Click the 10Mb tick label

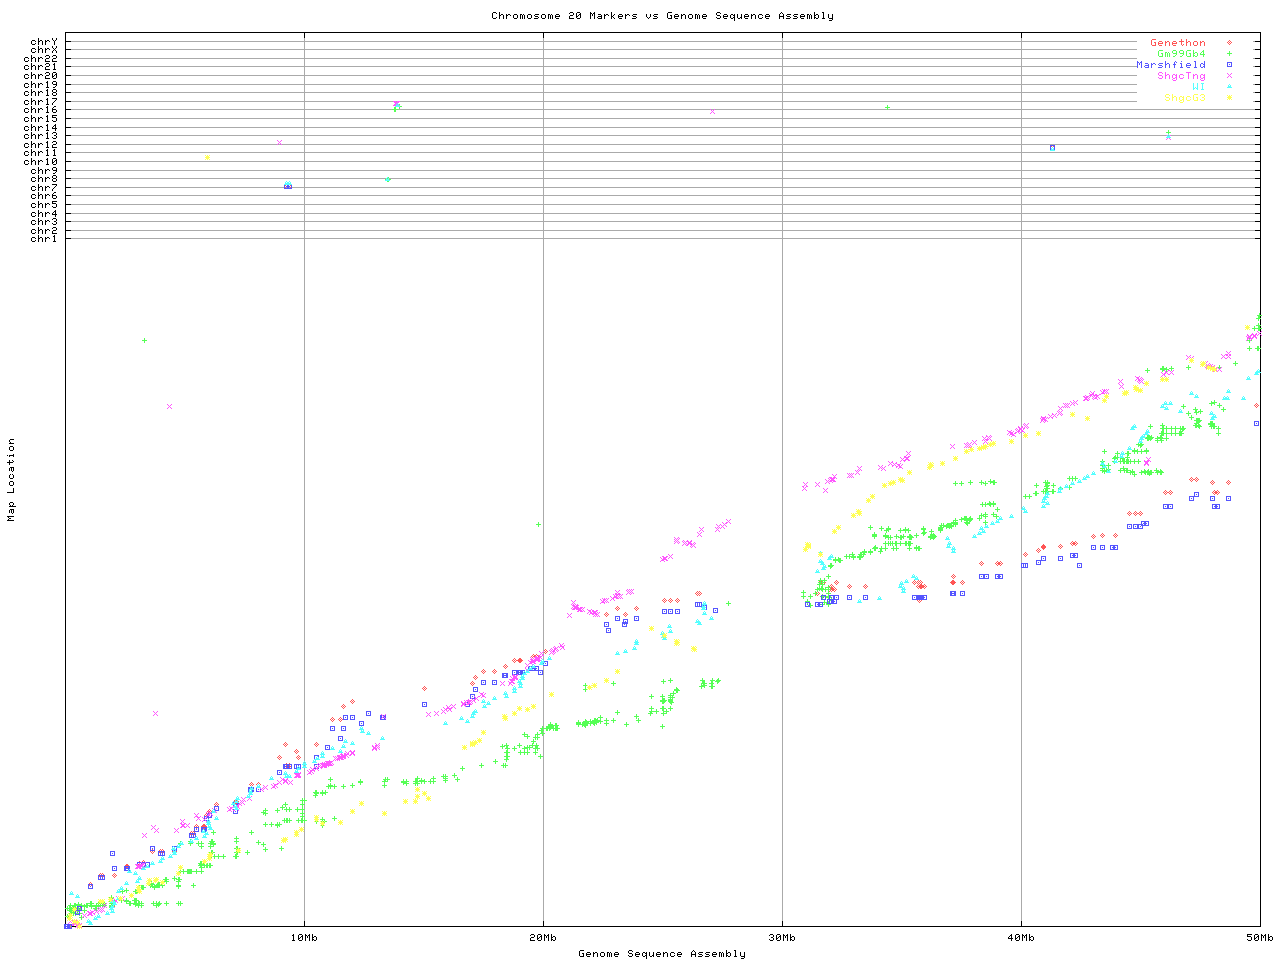click(304, 938)
